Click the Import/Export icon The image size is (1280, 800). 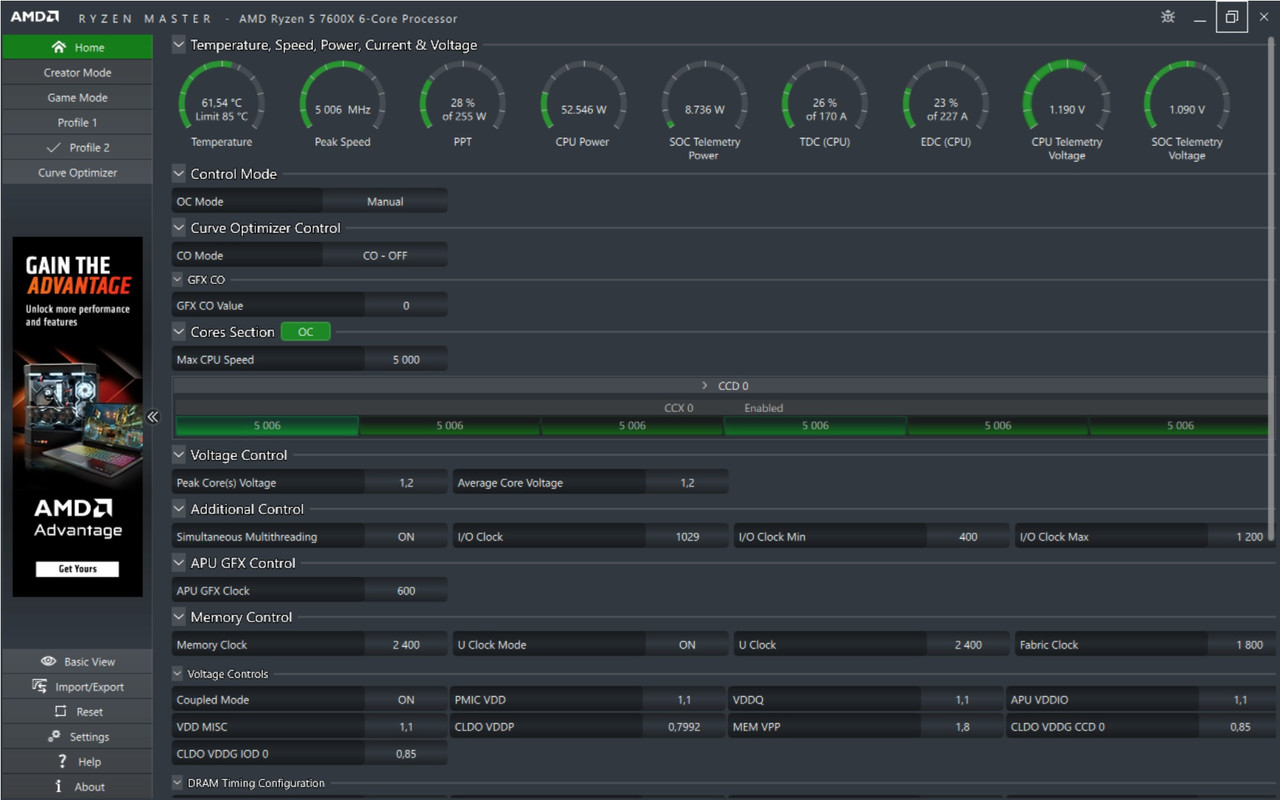point(39,686)
